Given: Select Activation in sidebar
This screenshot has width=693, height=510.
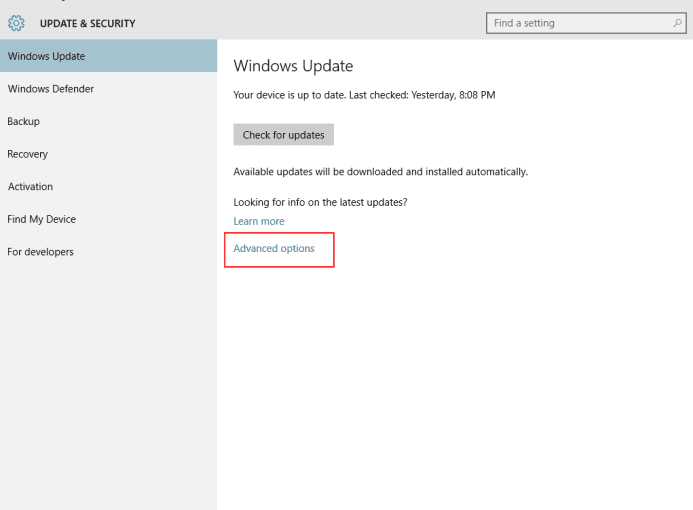Looking at the screenshot, I should point(108,186).
